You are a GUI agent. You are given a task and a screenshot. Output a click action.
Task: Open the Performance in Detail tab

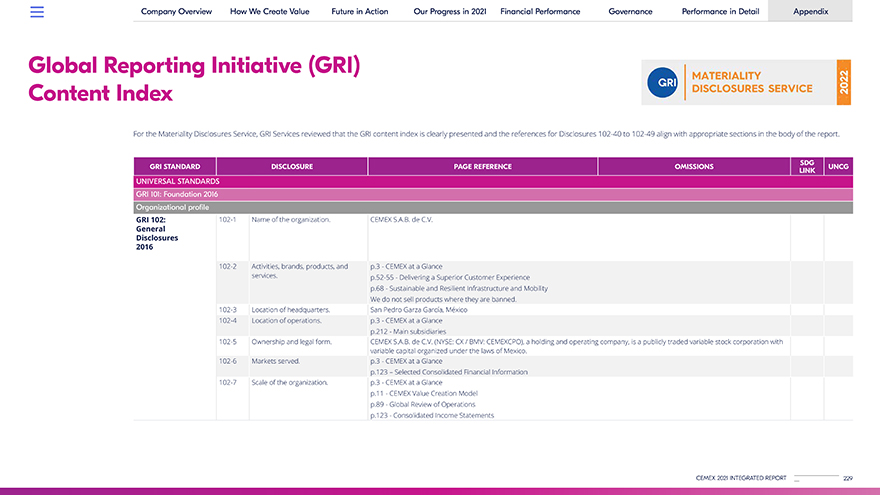point(720,11)
